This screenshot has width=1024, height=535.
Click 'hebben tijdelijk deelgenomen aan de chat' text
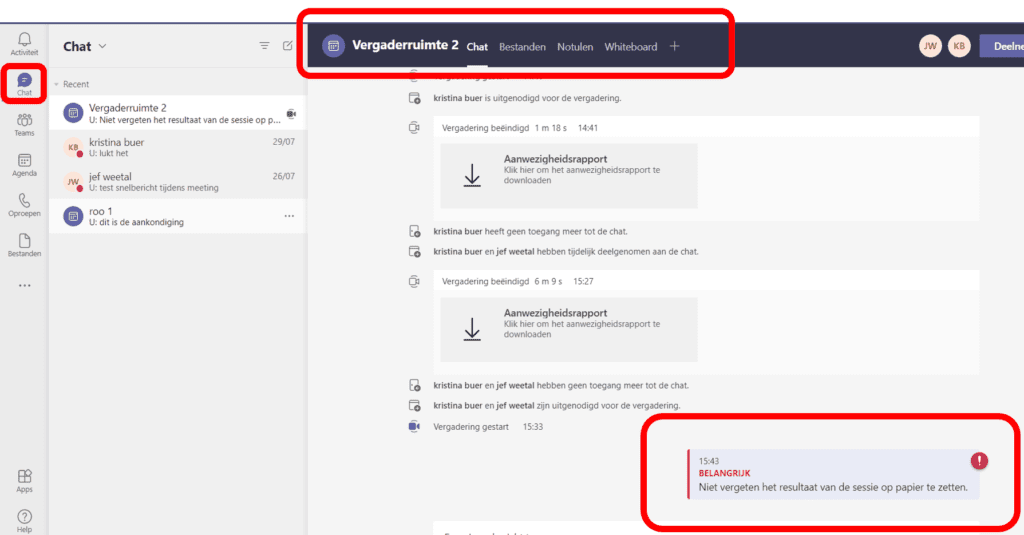(617, 251)
